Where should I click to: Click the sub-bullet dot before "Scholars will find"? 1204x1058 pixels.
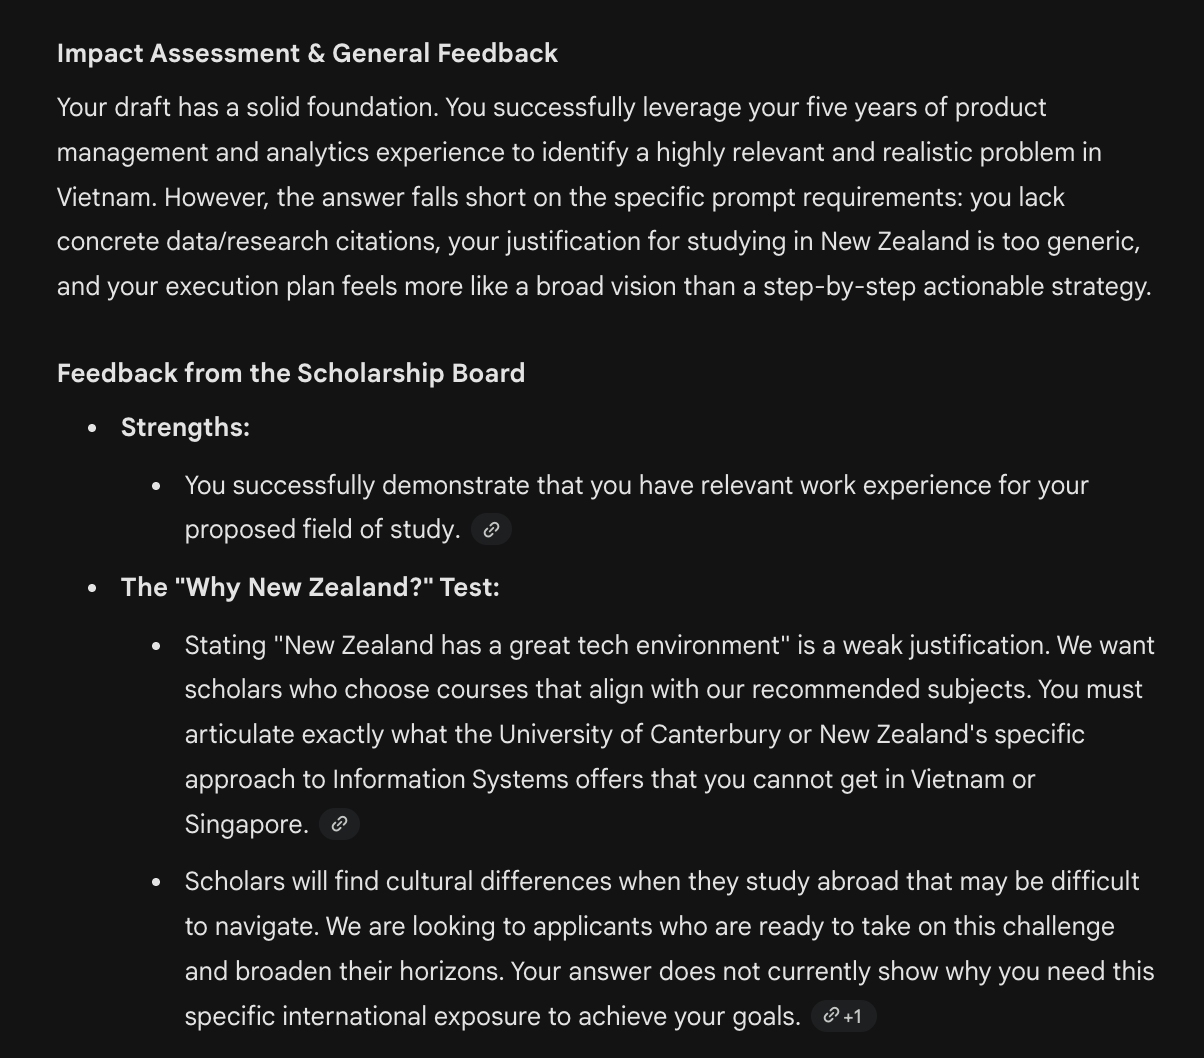click(x=157, y=882)
